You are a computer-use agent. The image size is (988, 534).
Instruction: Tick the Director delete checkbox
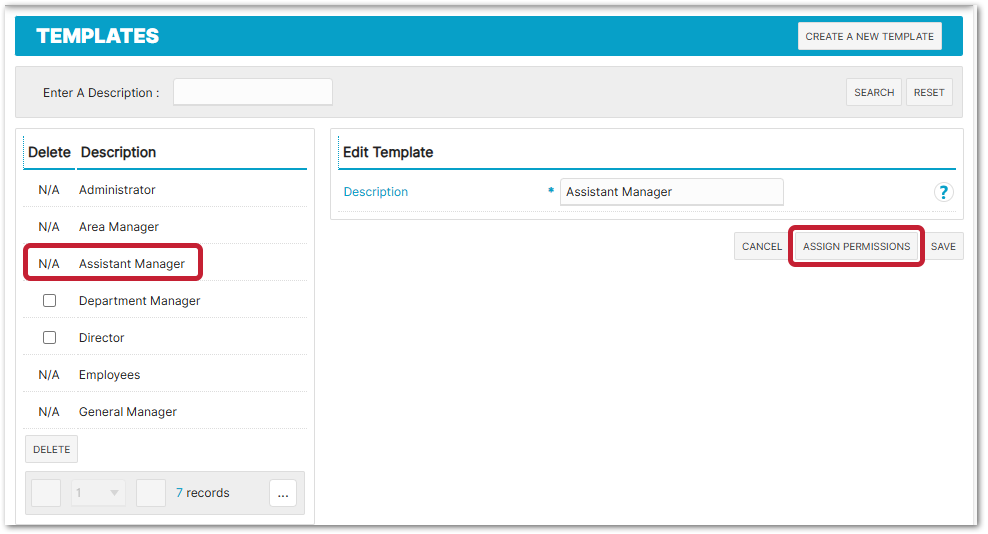click(49, 338)
